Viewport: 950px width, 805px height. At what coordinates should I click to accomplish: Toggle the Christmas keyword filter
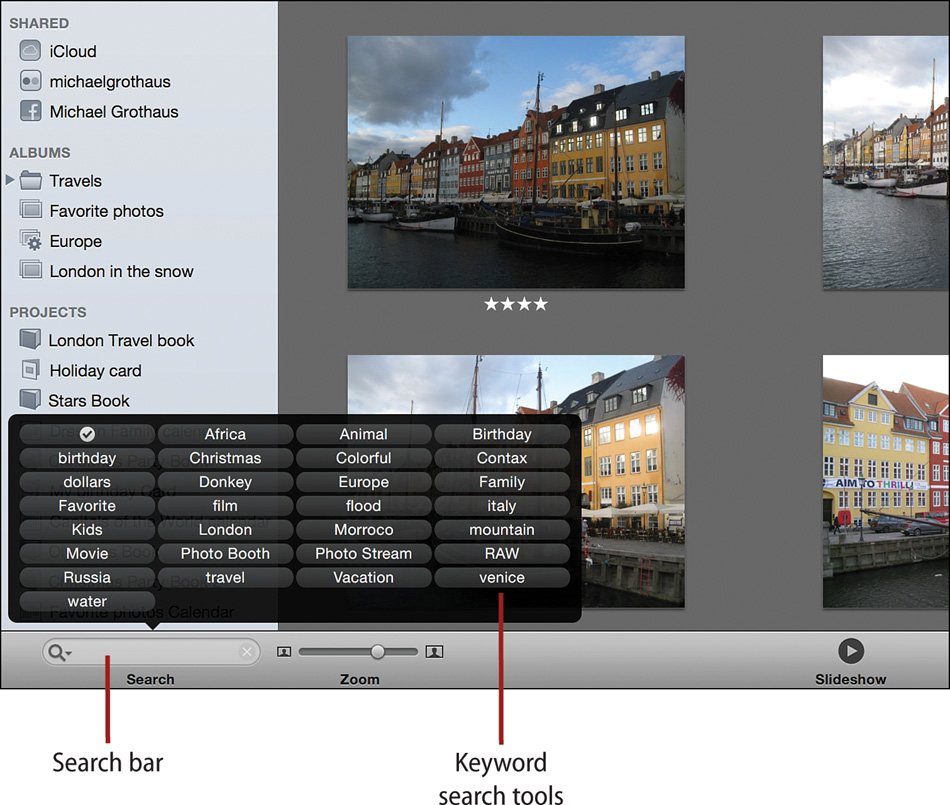[x=225, y=458]
